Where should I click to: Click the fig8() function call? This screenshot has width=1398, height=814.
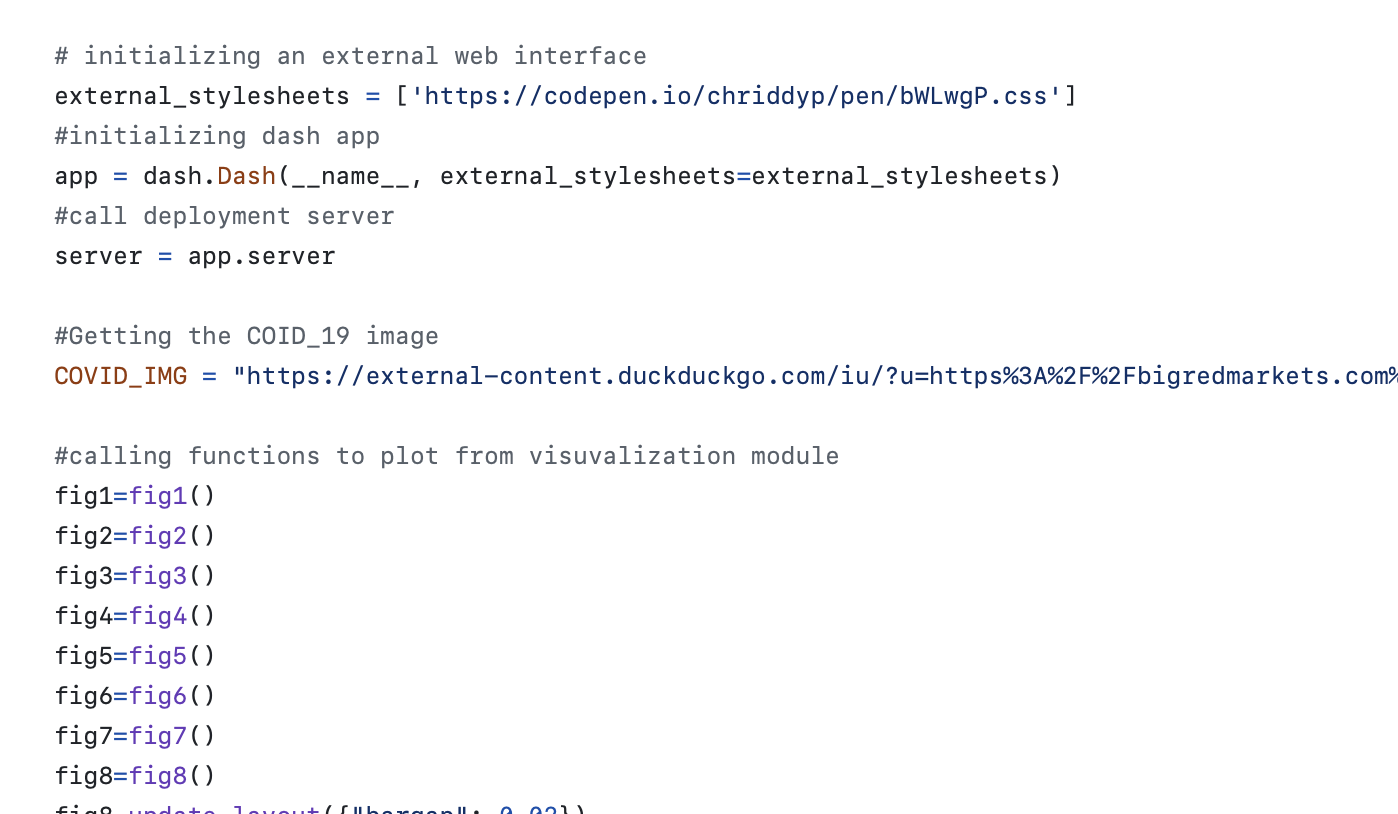pos(171,776)
